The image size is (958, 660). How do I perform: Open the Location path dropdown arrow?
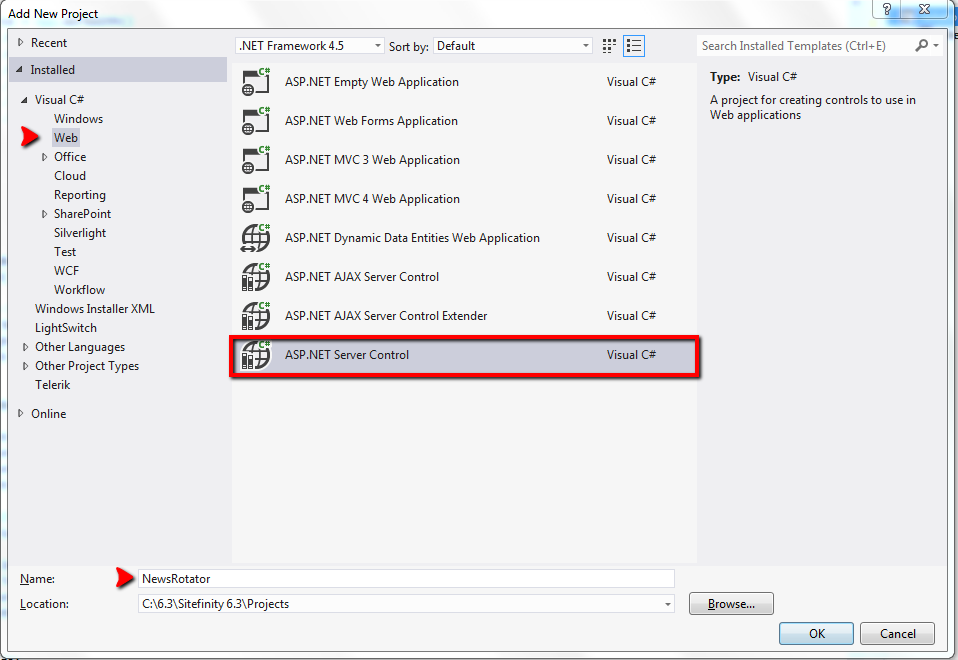668,604
